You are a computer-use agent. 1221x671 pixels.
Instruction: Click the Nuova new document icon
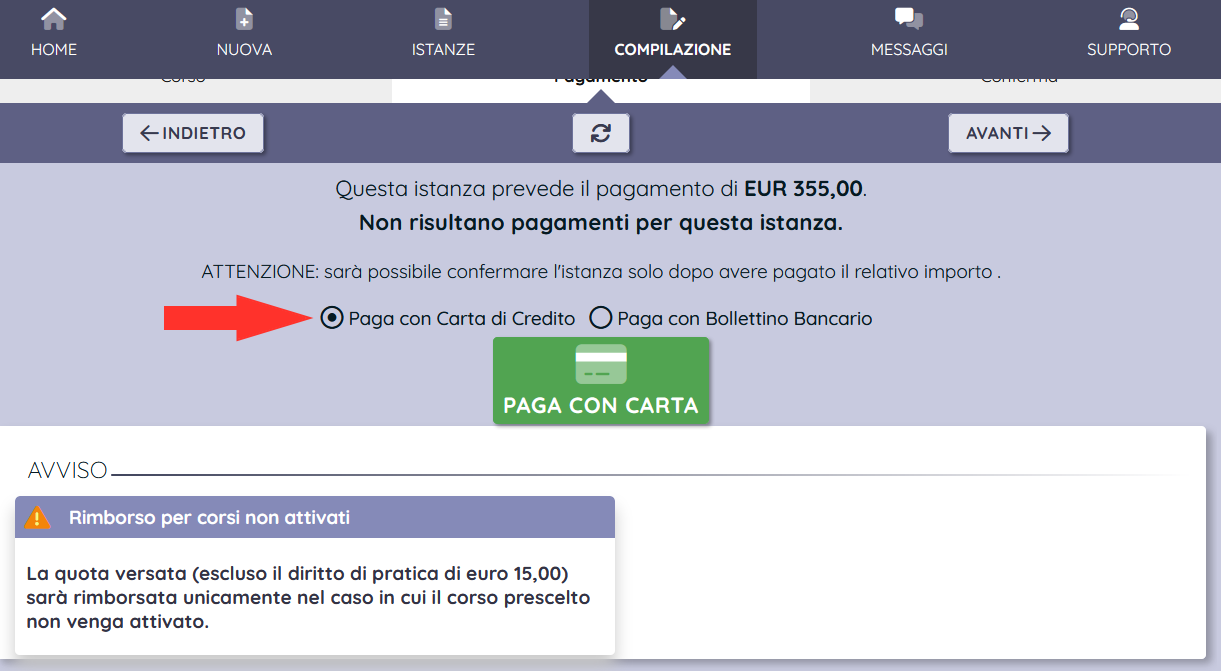pyautogui.click(x=244, y=19)
